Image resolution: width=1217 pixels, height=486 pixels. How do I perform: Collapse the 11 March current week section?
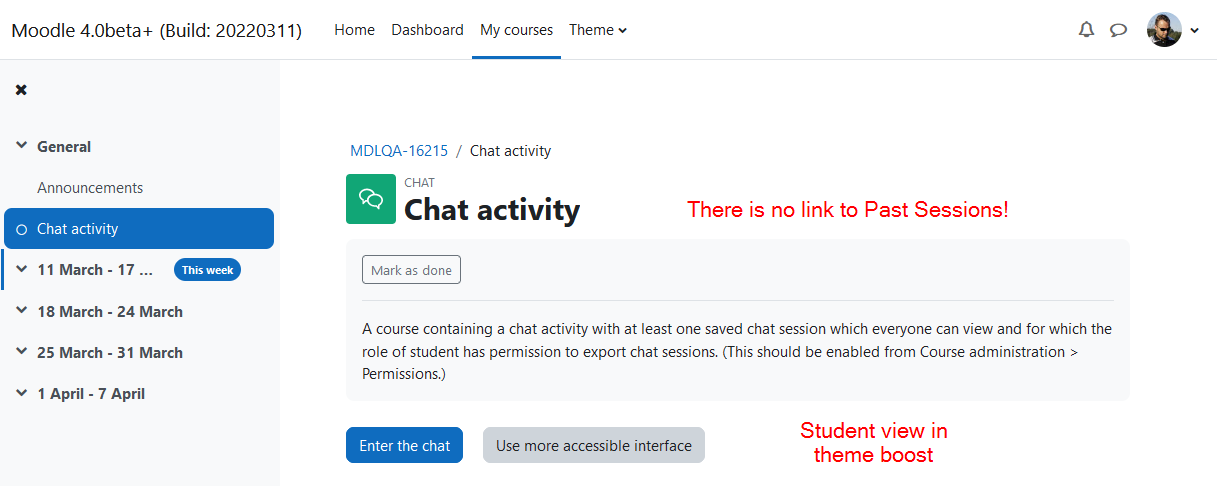click(22, 270)
